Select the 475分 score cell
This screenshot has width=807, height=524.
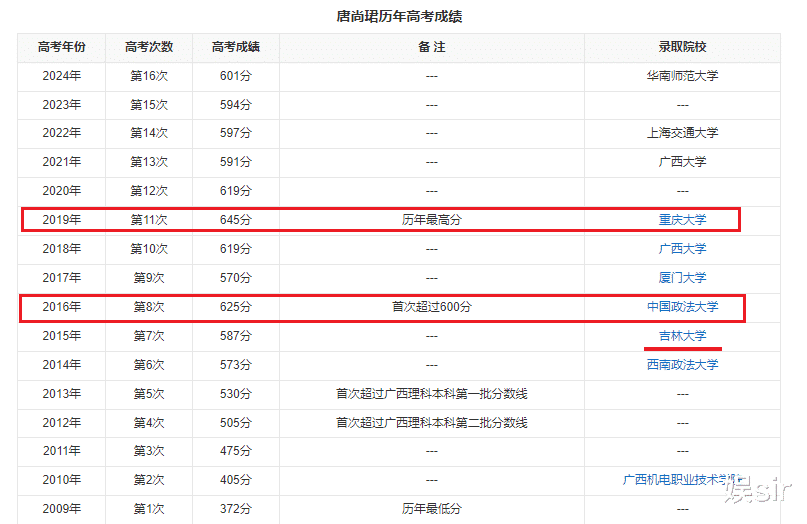click(236, 451)
